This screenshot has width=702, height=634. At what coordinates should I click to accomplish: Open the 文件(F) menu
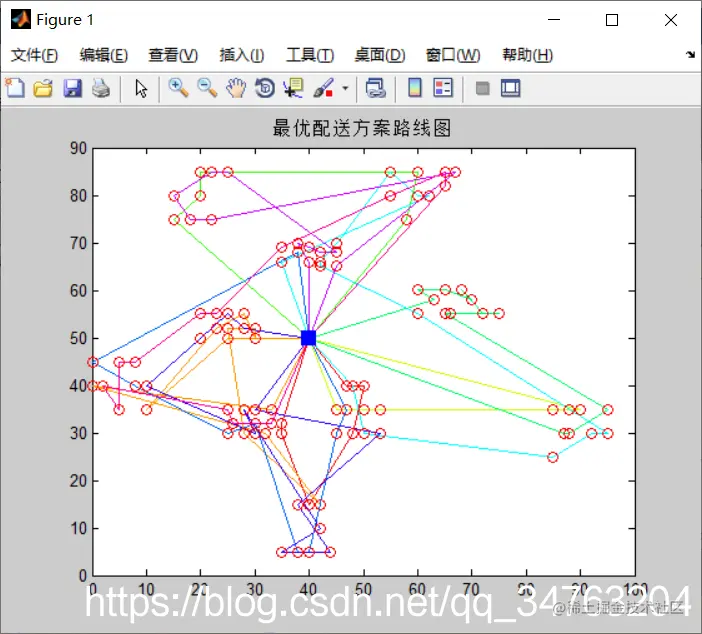(34, 55)
